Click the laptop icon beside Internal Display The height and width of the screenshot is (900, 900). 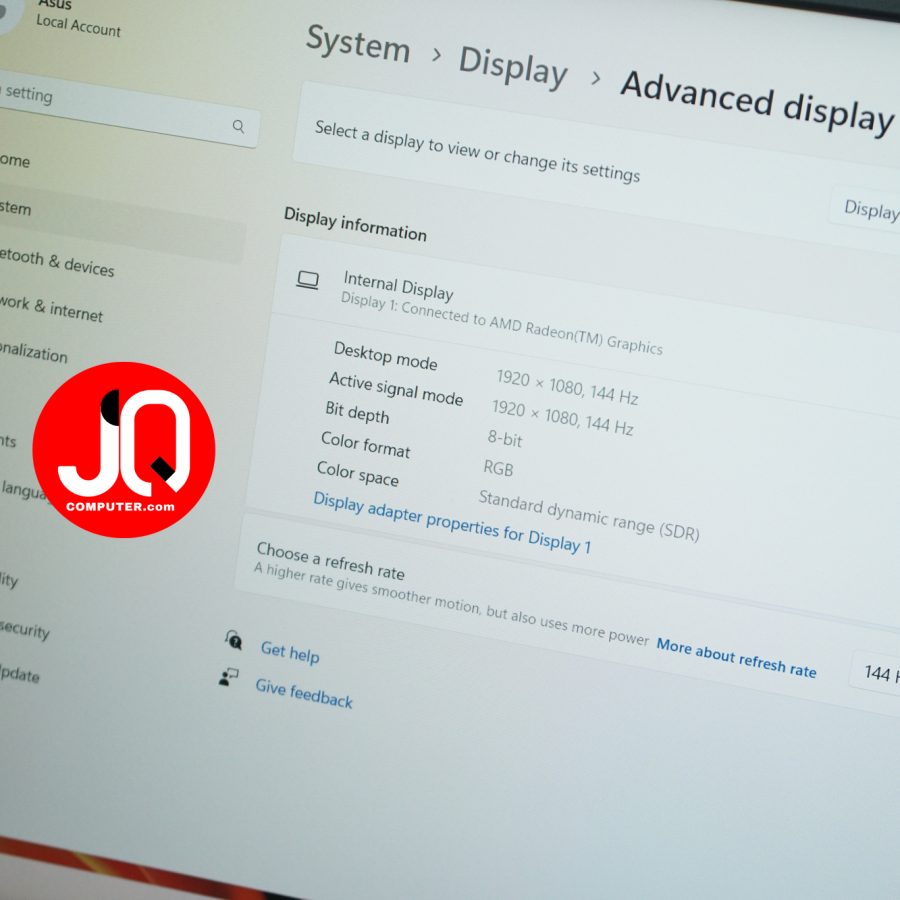pos(308,280)
